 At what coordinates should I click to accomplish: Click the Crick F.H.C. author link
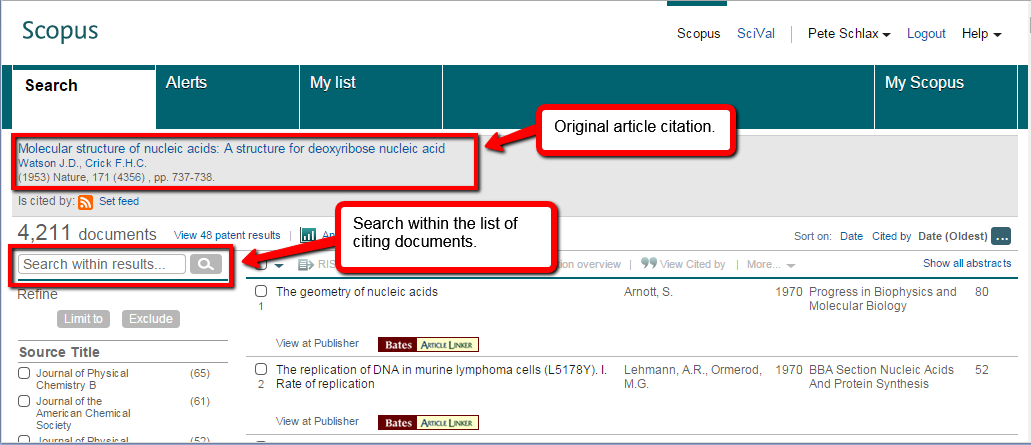coord(116,163)
